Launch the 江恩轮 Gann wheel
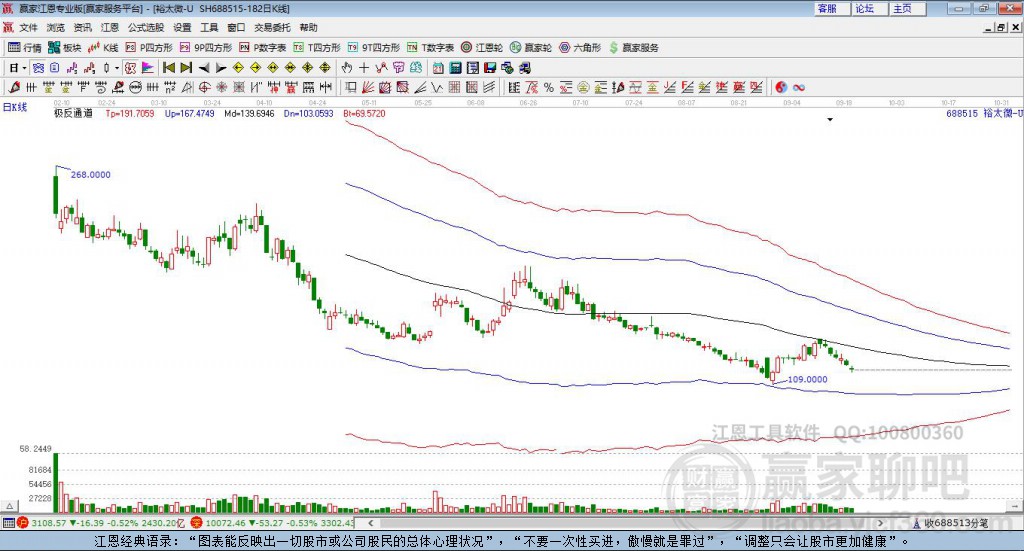 click(x=482, y=48)
